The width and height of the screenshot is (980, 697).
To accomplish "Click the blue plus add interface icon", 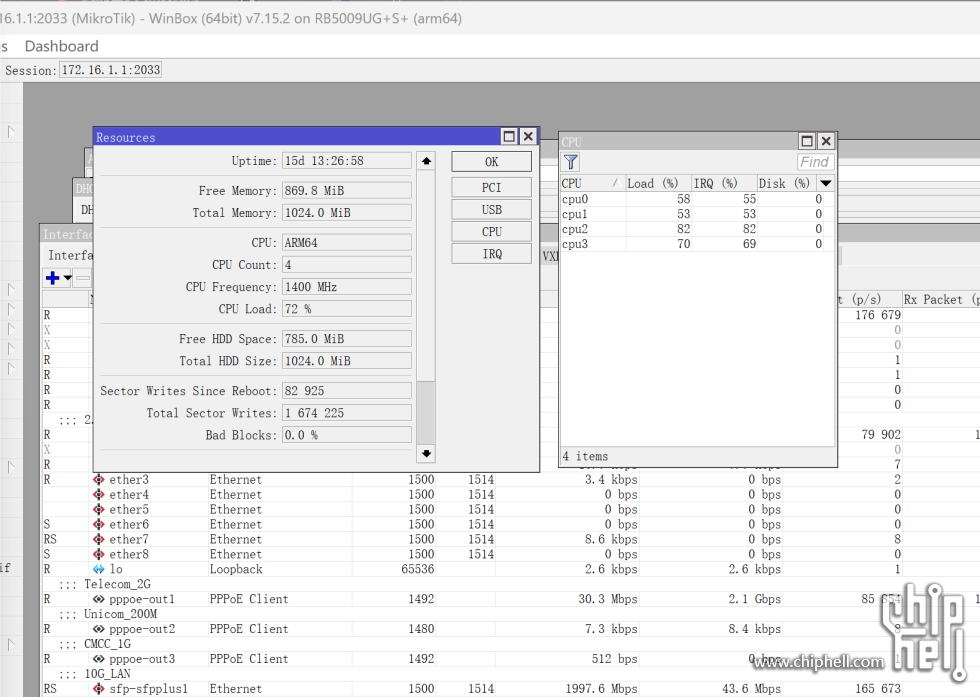I will (x=53, y=278).
